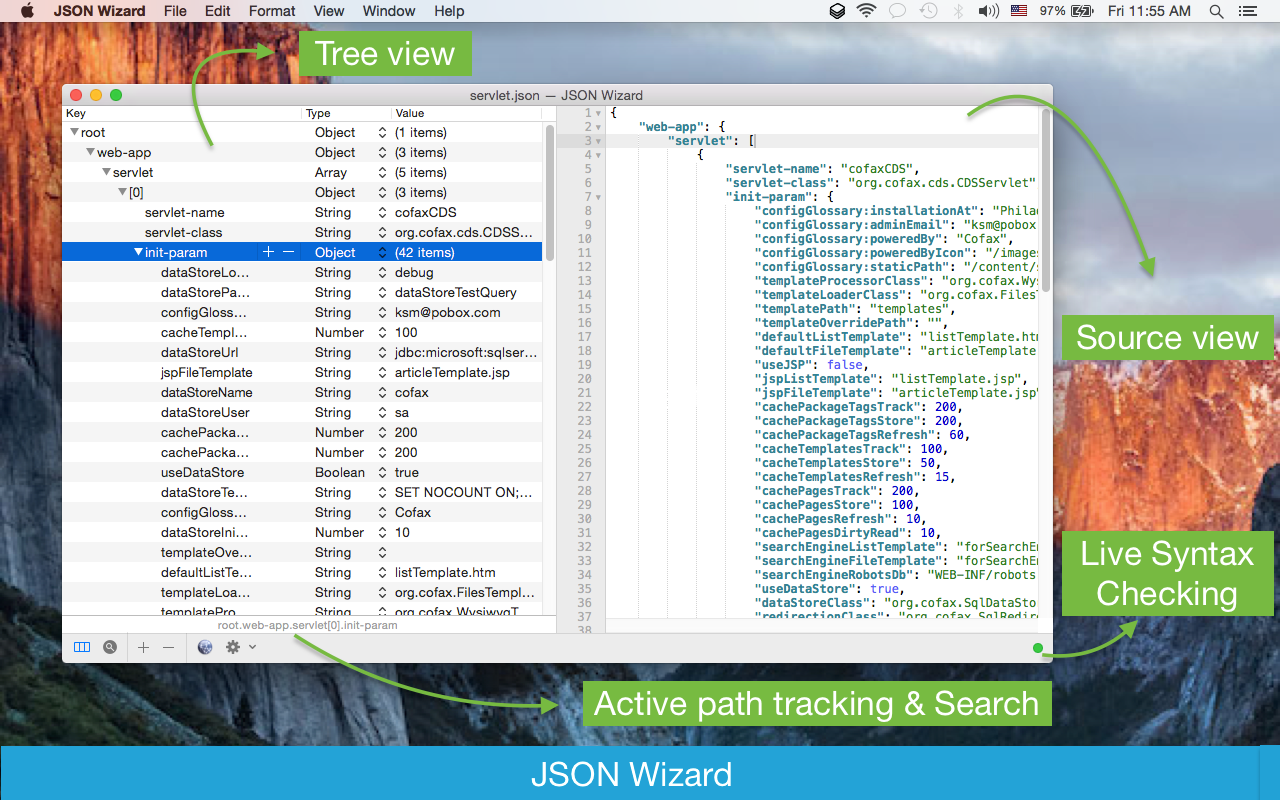1280x800 pixels.
Task: Add item via plus on init-param row
Action: tap(268, 252)
